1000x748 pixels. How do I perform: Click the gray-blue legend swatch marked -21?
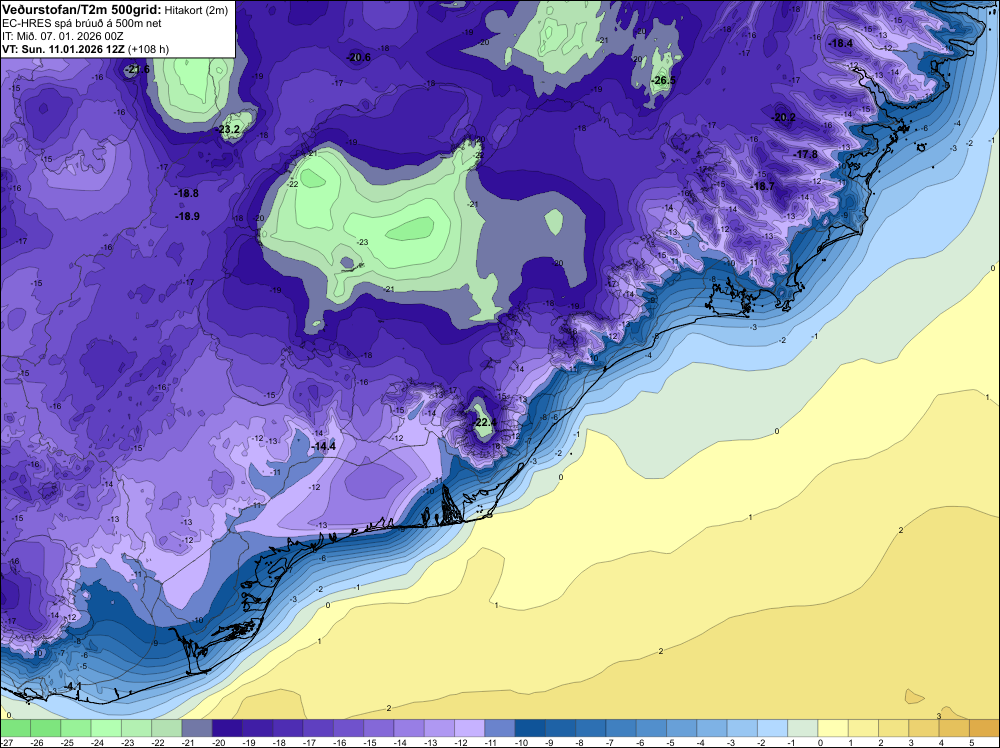pyautogui.click(x=196, y=728)
